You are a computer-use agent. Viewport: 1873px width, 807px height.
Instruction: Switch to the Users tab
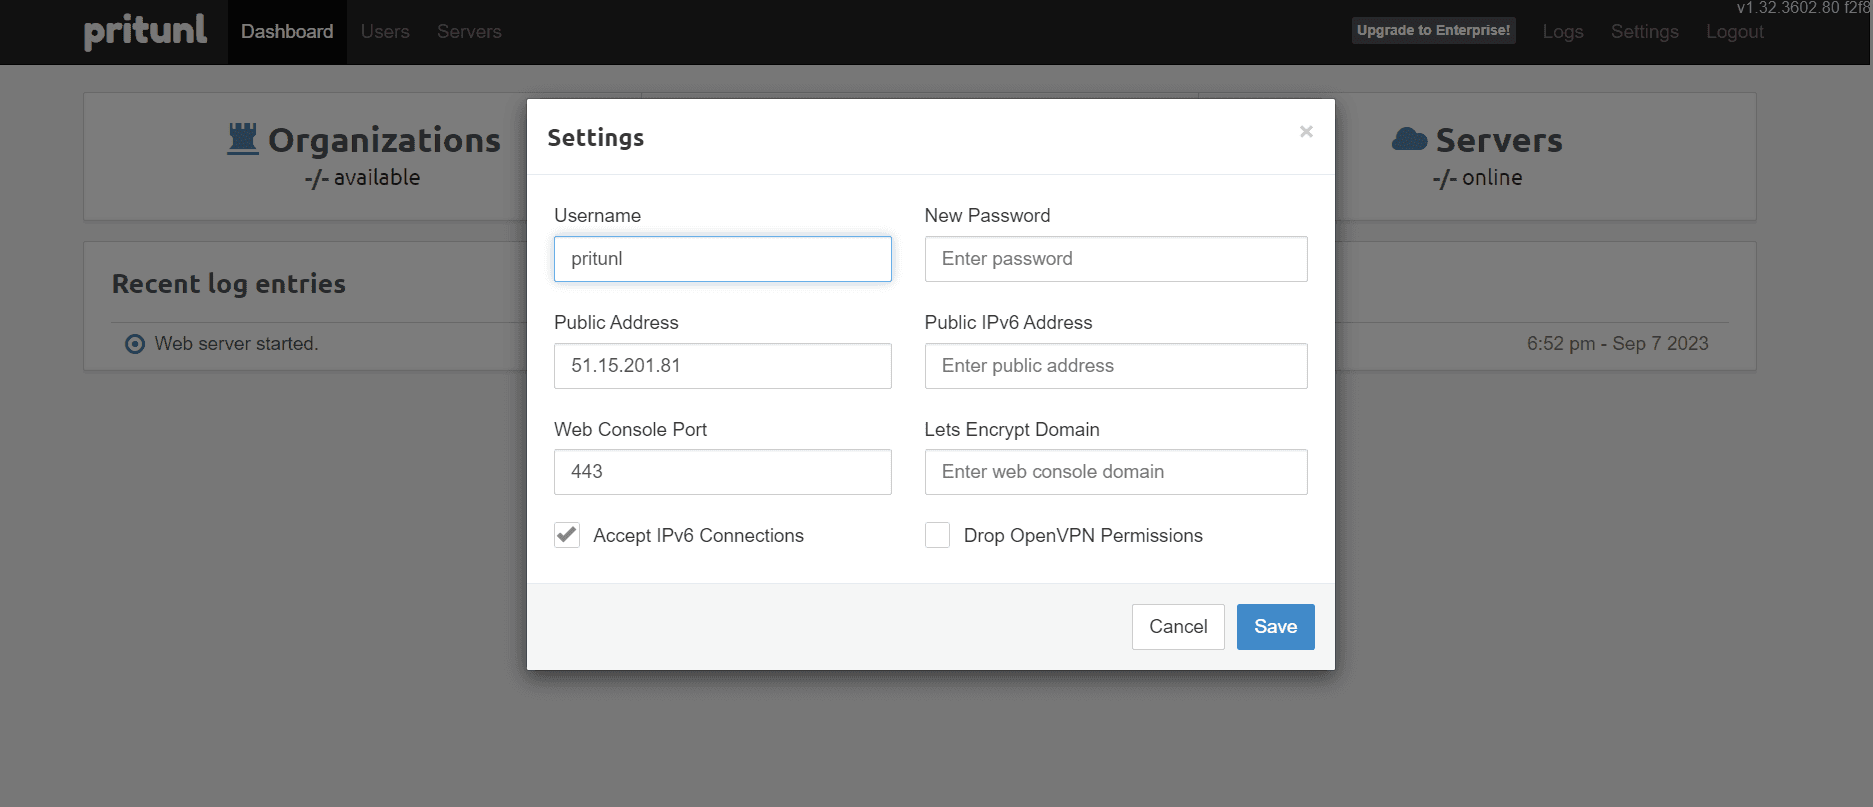point(384,31)
